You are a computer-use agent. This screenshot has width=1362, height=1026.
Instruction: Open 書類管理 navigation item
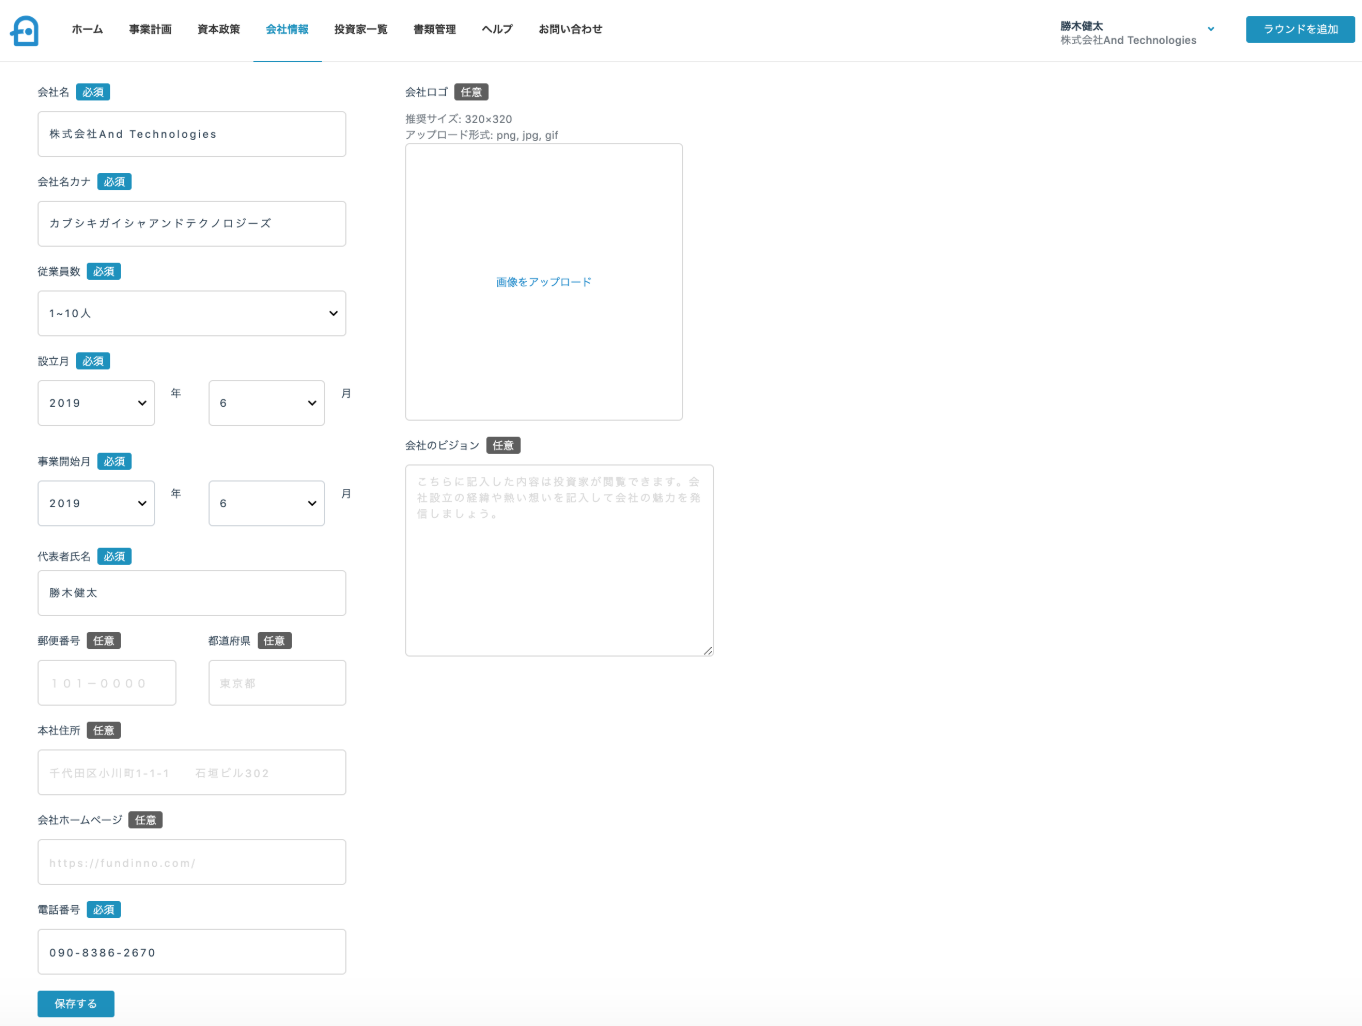coord(435,30)
